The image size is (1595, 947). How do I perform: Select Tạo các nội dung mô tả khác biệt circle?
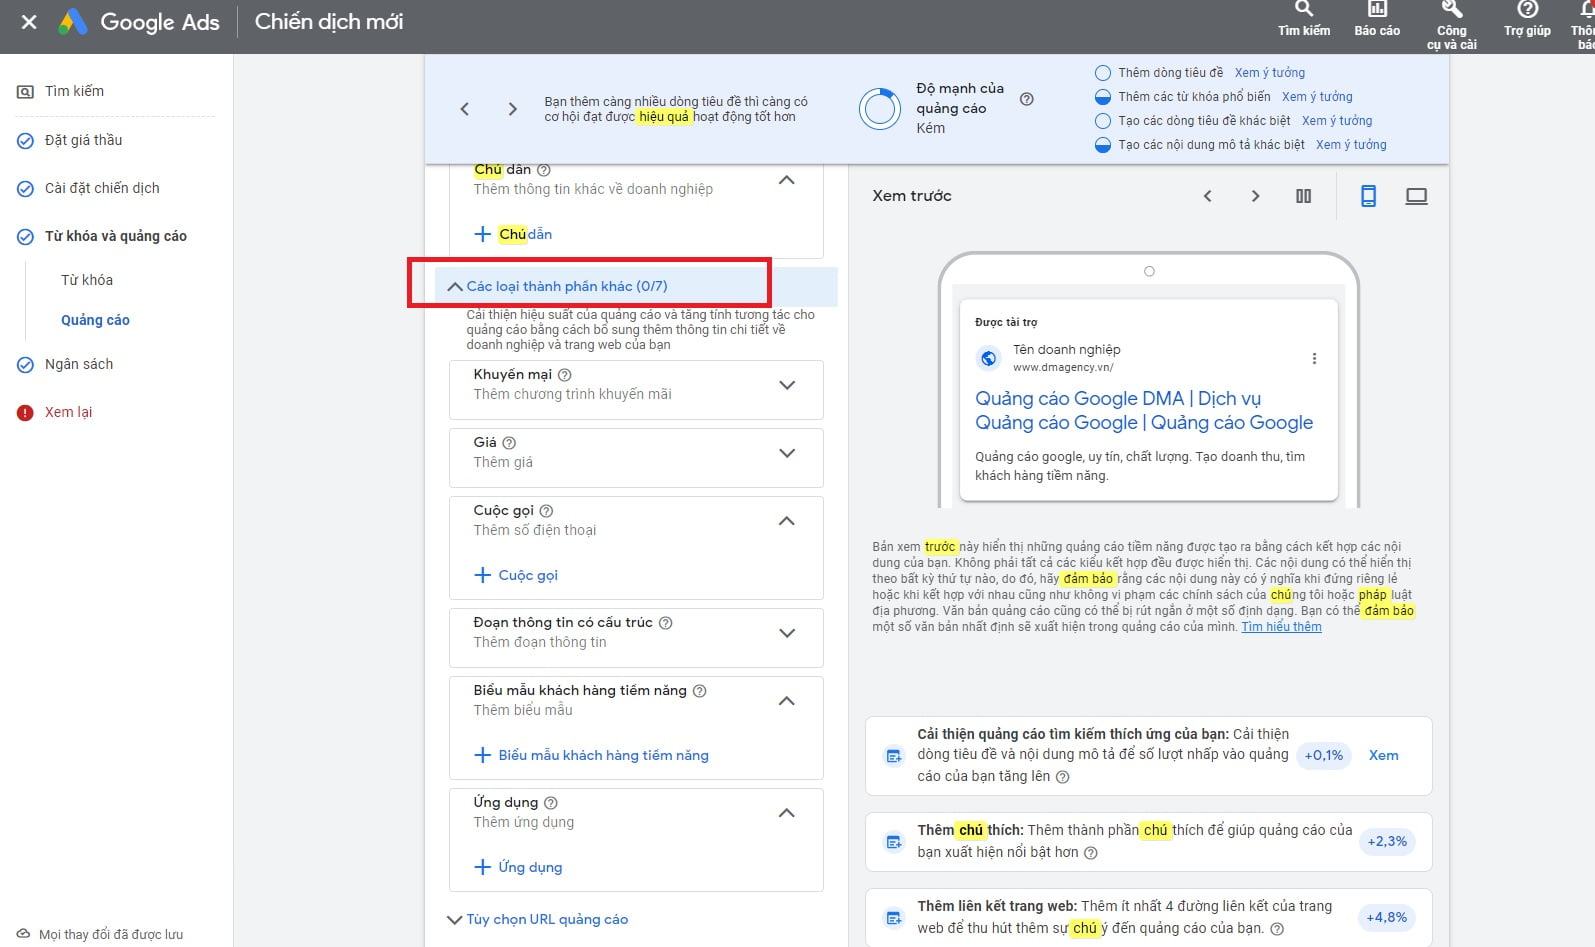1103,145
